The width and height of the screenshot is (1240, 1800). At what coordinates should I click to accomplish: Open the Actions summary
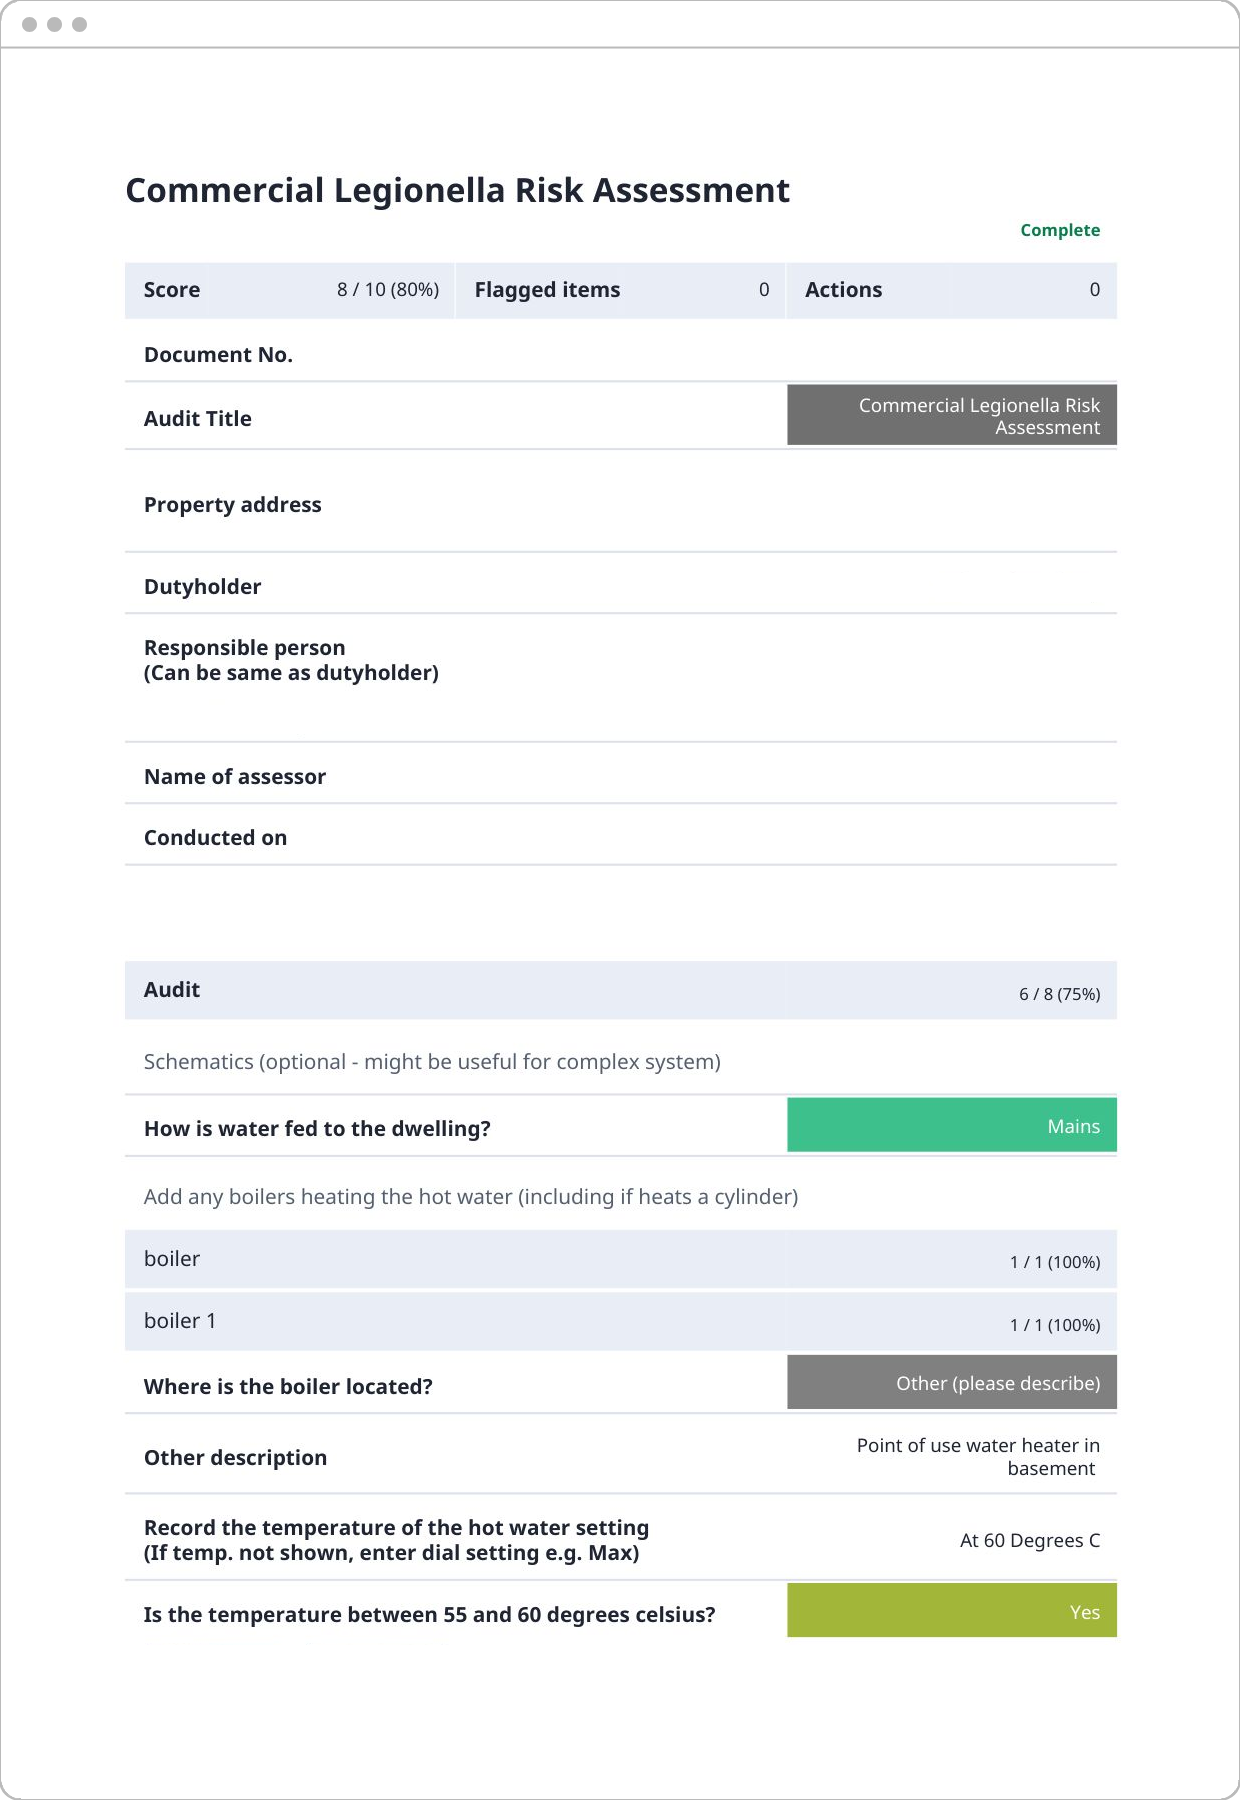coord(951,290)
